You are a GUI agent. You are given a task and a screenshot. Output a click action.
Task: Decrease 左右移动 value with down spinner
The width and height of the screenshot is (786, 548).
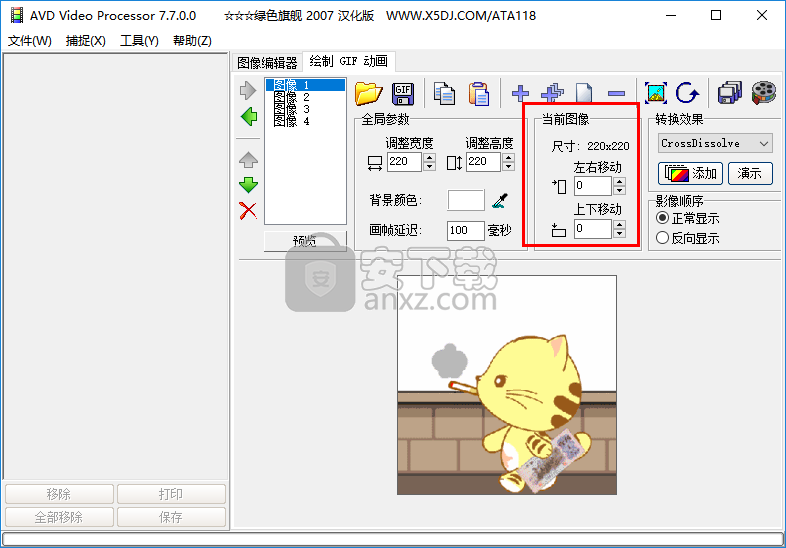pos(620,191)
